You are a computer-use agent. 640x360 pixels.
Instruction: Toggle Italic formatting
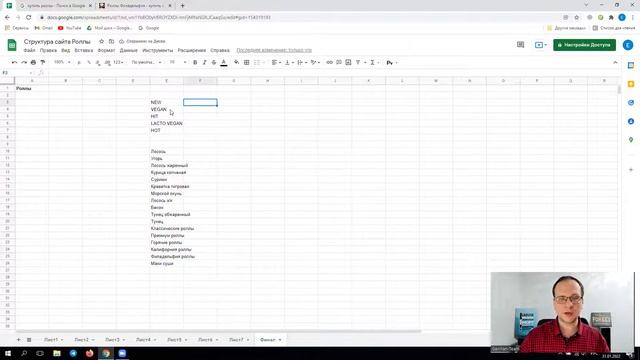click(204, 62)
